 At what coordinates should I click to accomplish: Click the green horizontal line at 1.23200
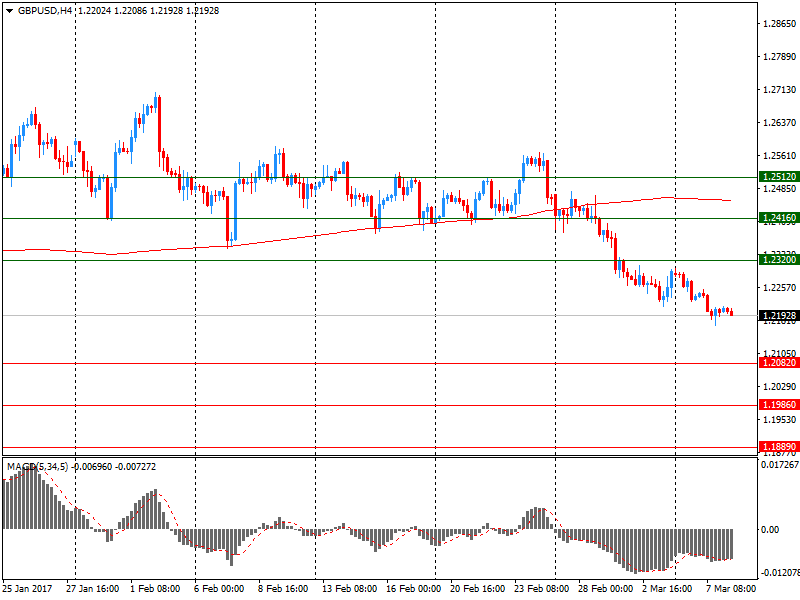pos(380,261)
